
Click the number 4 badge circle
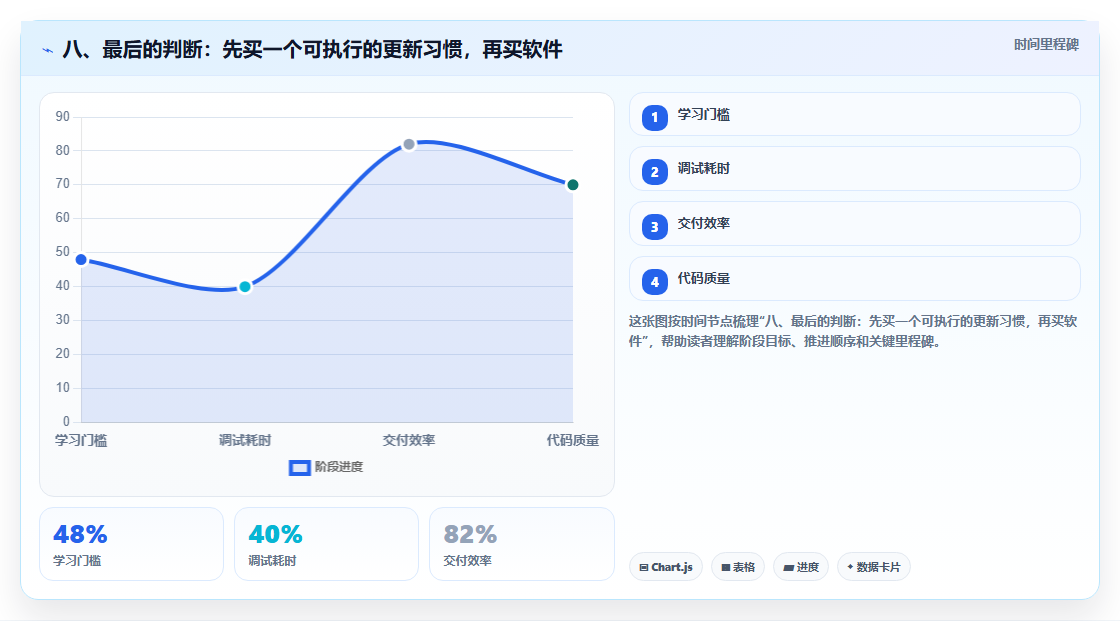(654, 282)
